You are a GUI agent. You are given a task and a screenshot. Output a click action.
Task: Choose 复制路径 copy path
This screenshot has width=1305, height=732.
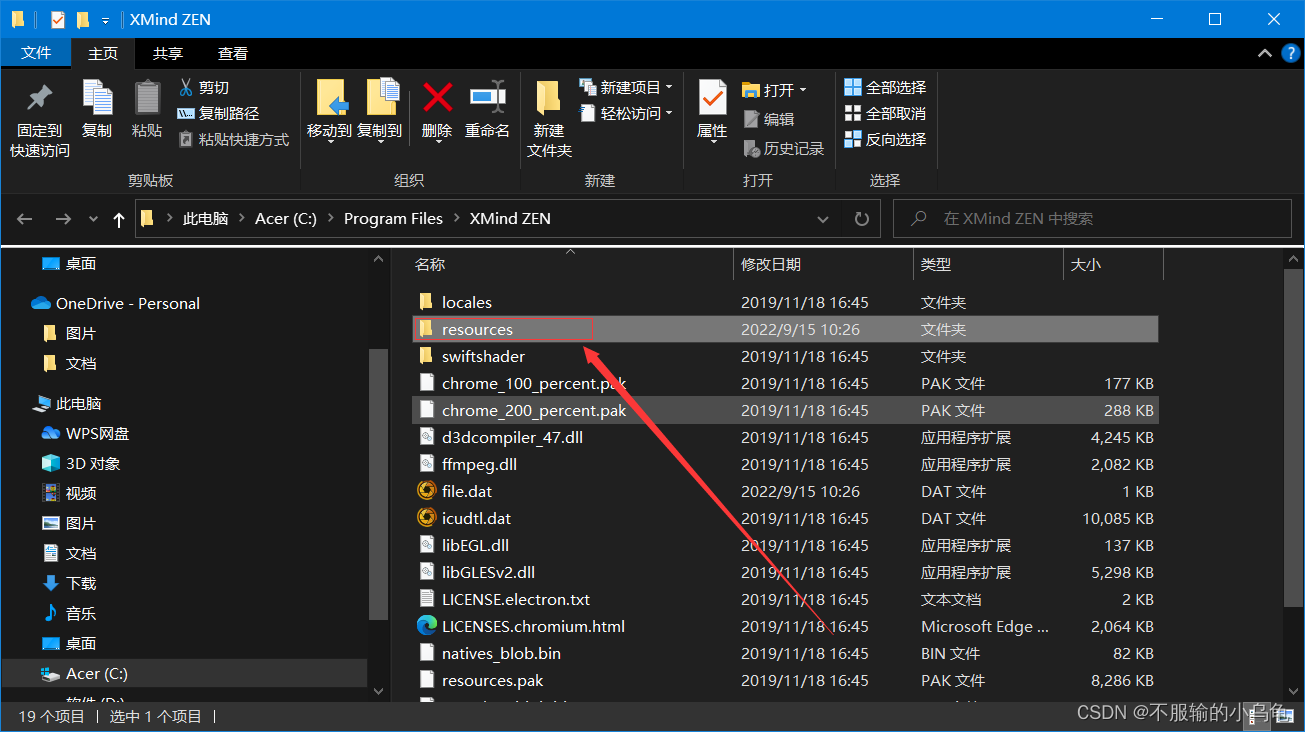pyautogui.click(x=218, y=114)
